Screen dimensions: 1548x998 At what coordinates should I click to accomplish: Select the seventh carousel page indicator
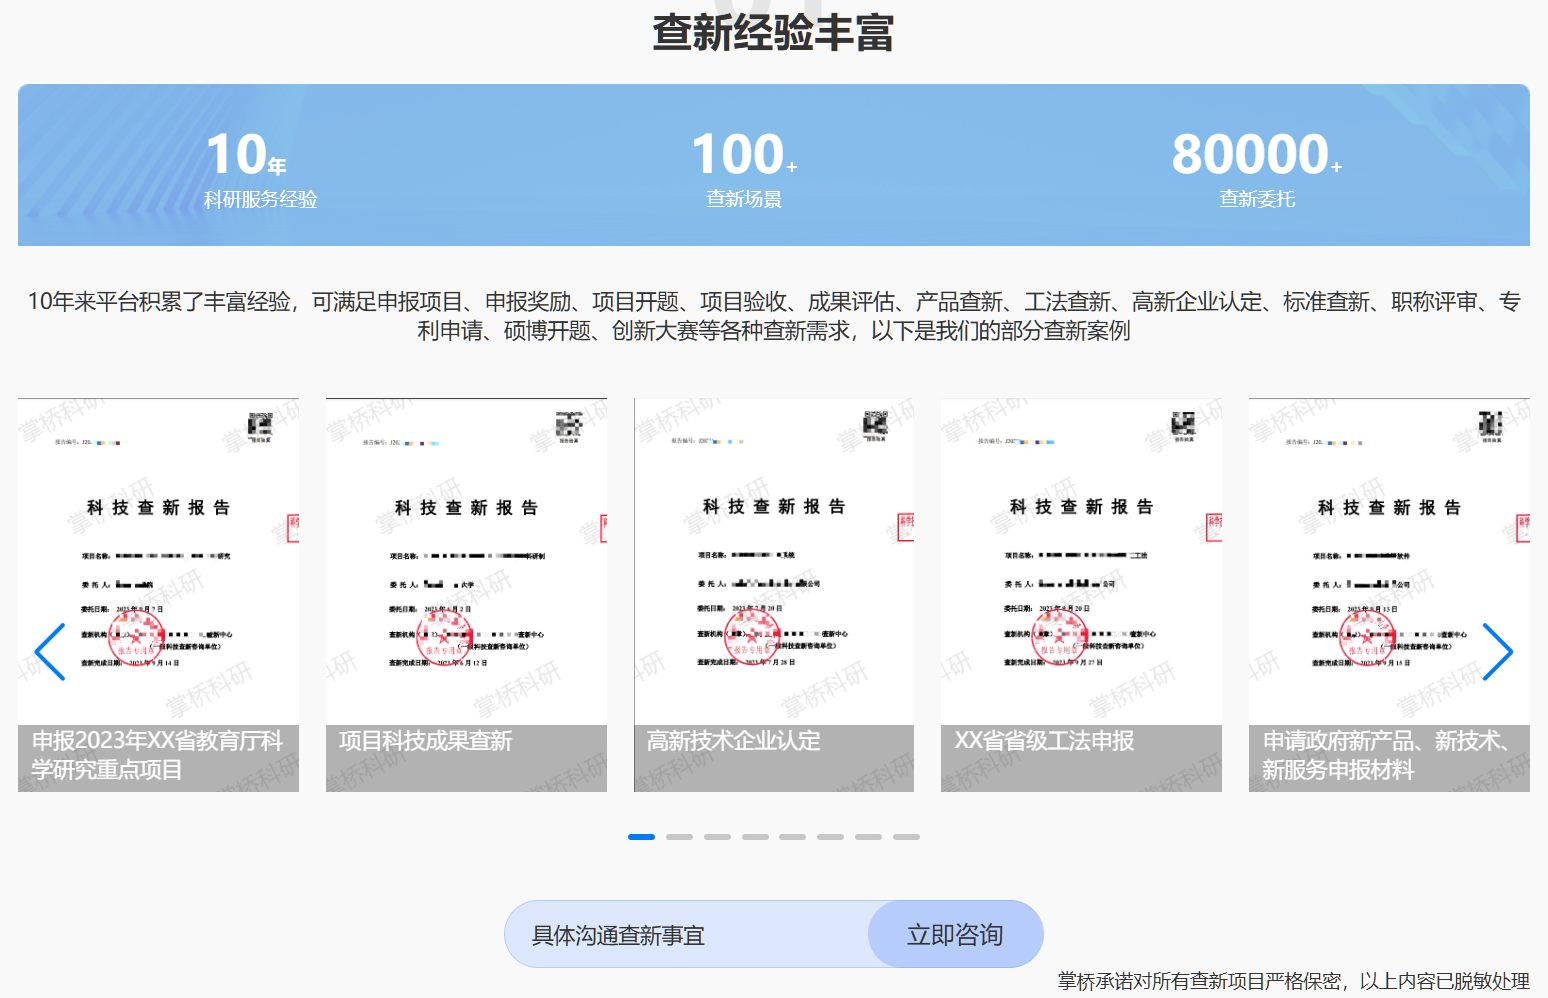point(868,837)
